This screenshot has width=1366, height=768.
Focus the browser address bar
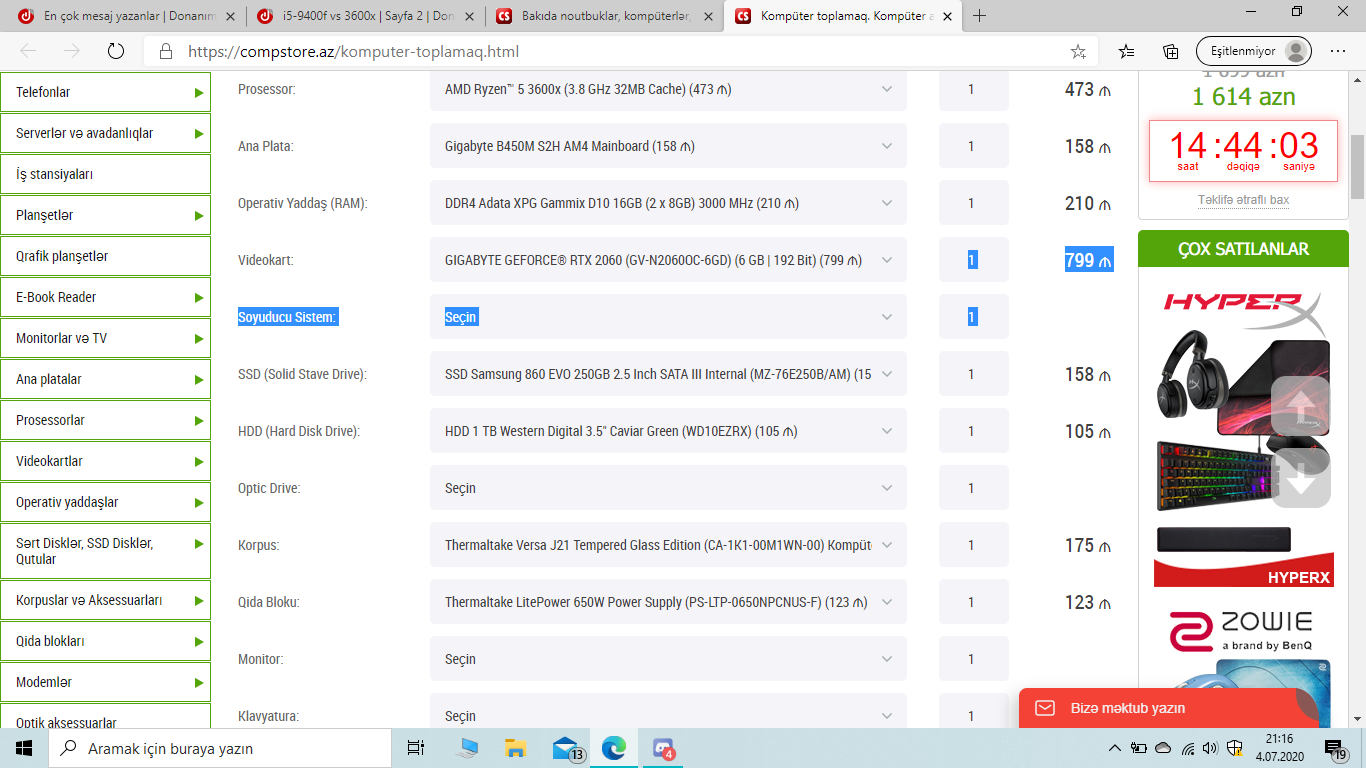(x=620, y=51)
